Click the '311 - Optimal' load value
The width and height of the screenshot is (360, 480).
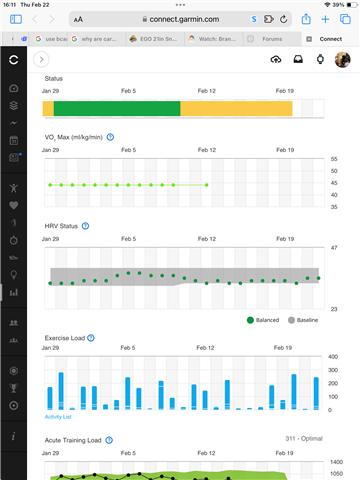coord(304,439)
